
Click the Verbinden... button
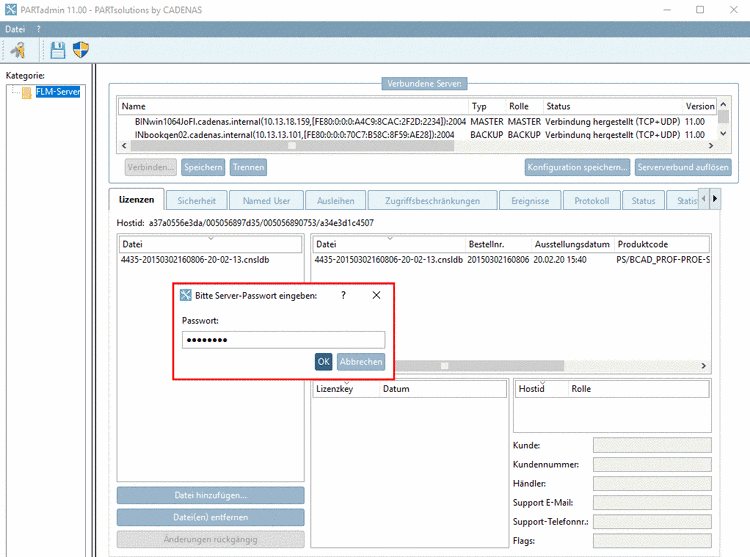coord(151,167)
